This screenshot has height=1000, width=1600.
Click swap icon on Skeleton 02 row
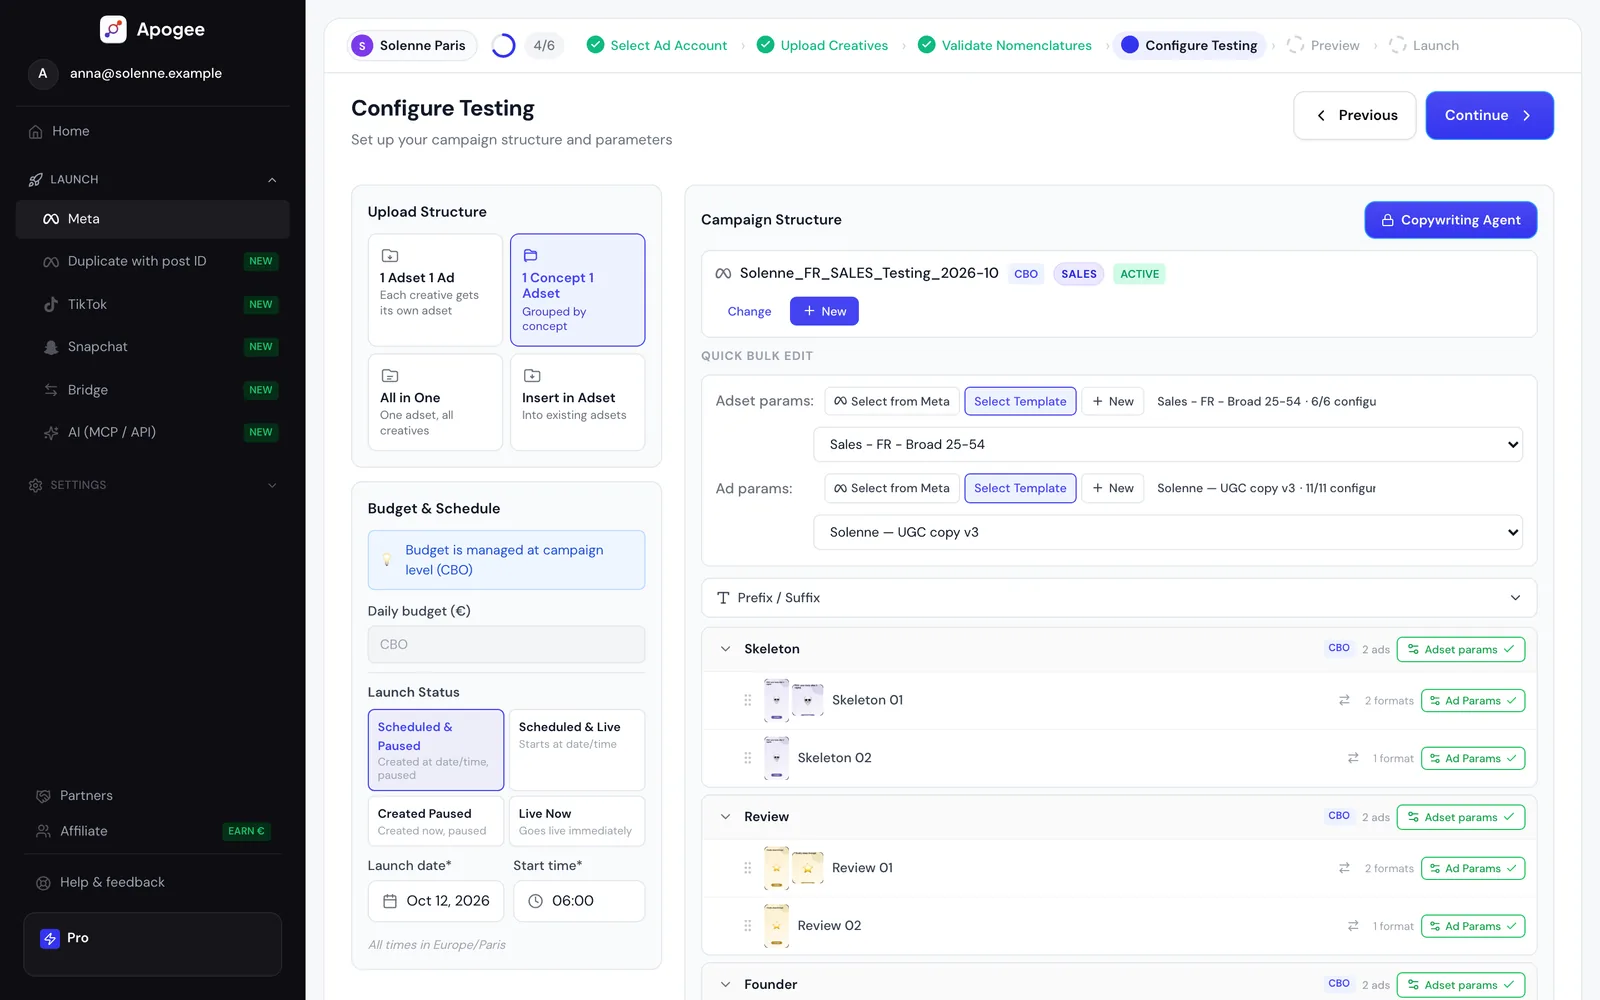[1353, 758]
